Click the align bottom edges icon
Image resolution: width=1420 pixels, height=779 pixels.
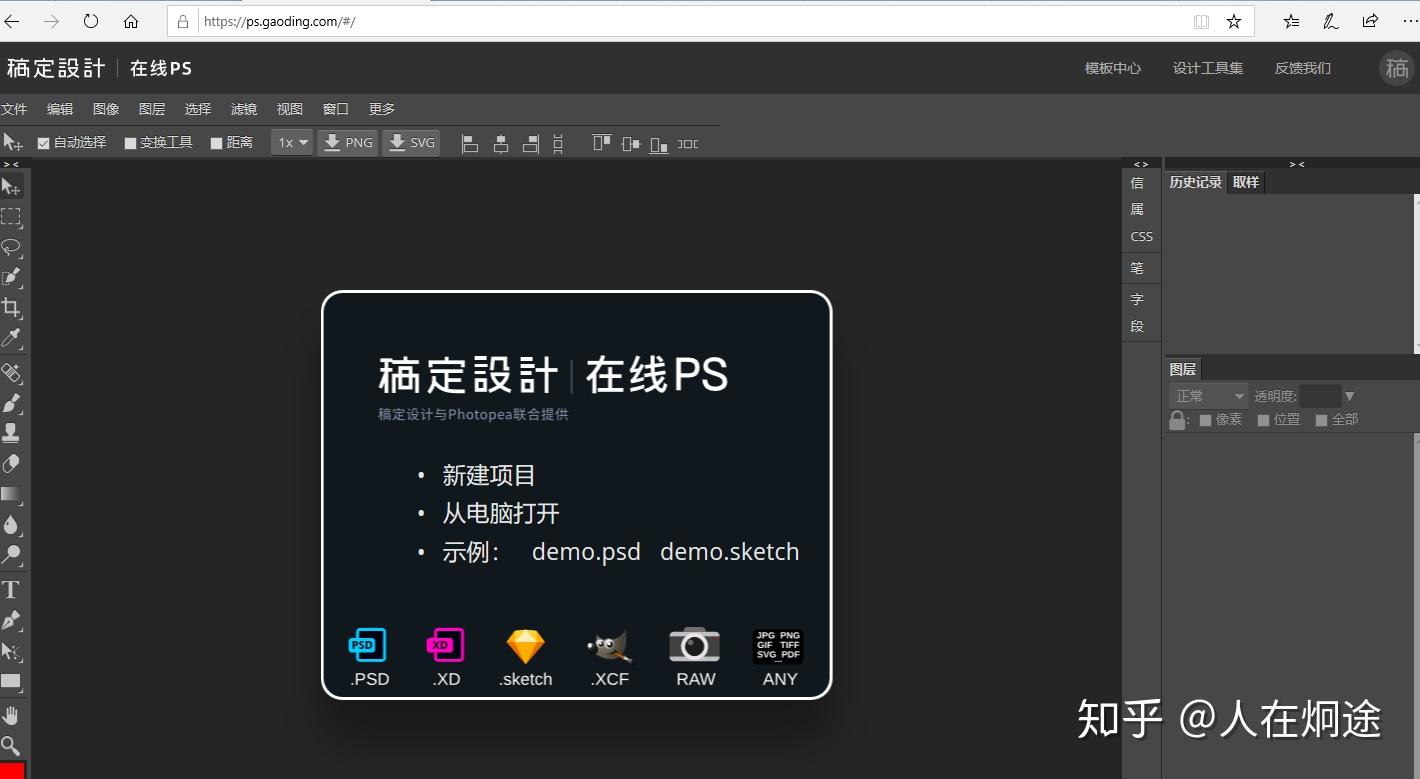tap(659, 144)
